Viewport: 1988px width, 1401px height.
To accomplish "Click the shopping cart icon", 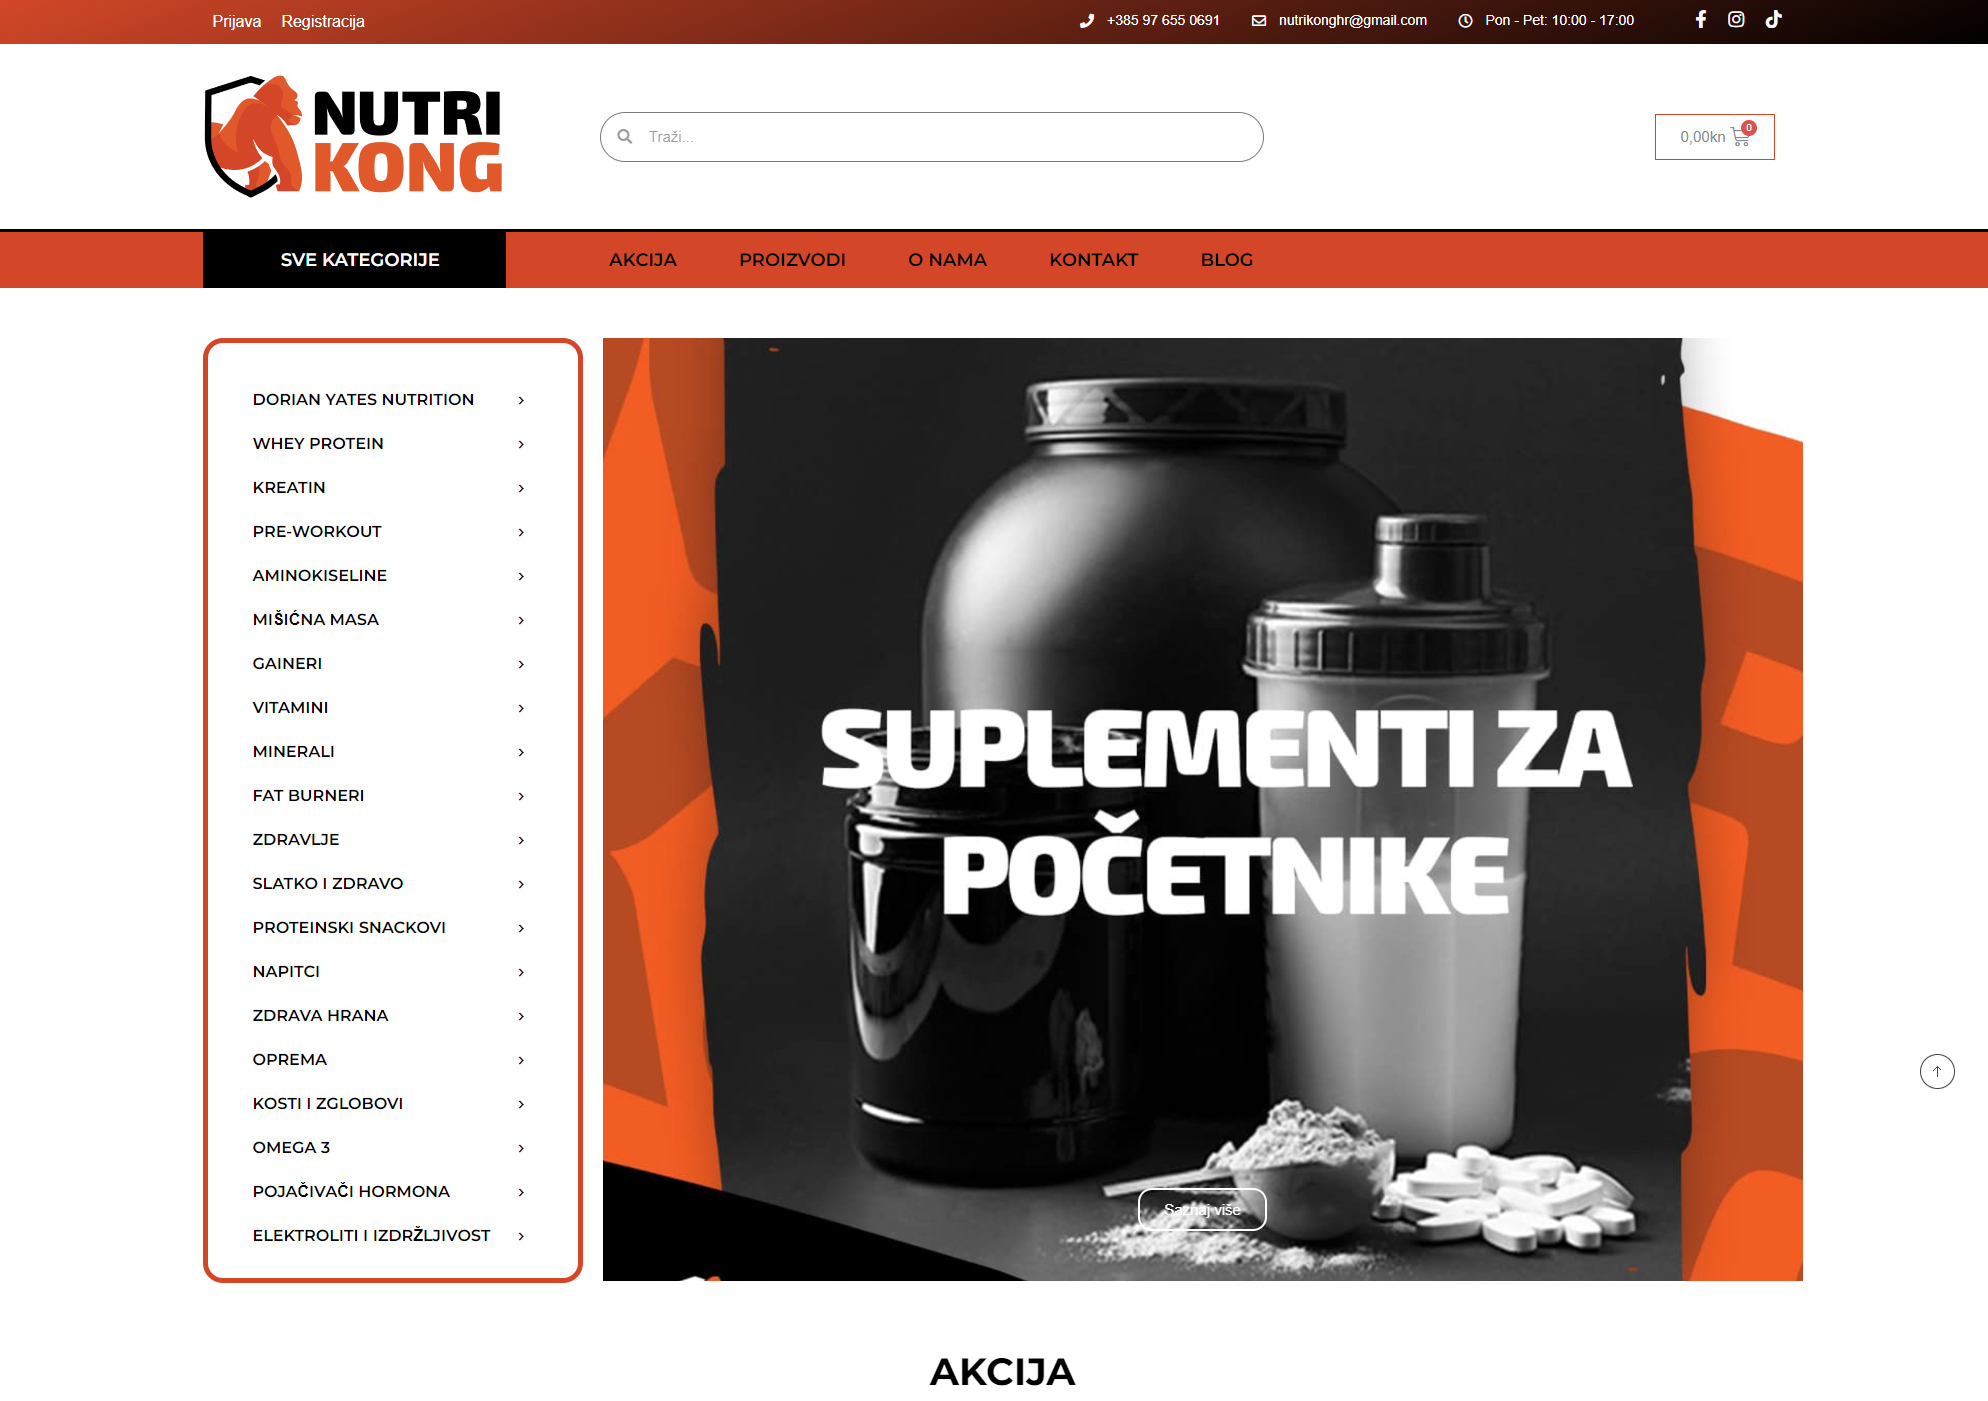I will coord(1741,138).
